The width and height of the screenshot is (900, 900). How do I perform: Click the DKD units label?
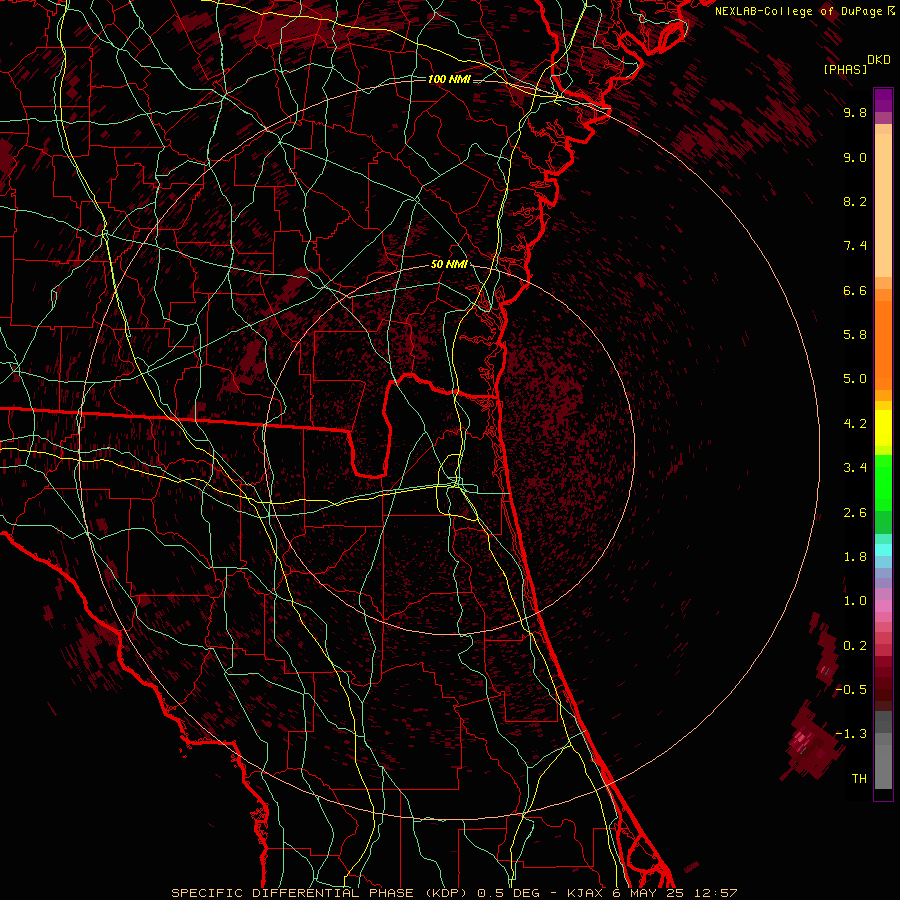[878, 60]
